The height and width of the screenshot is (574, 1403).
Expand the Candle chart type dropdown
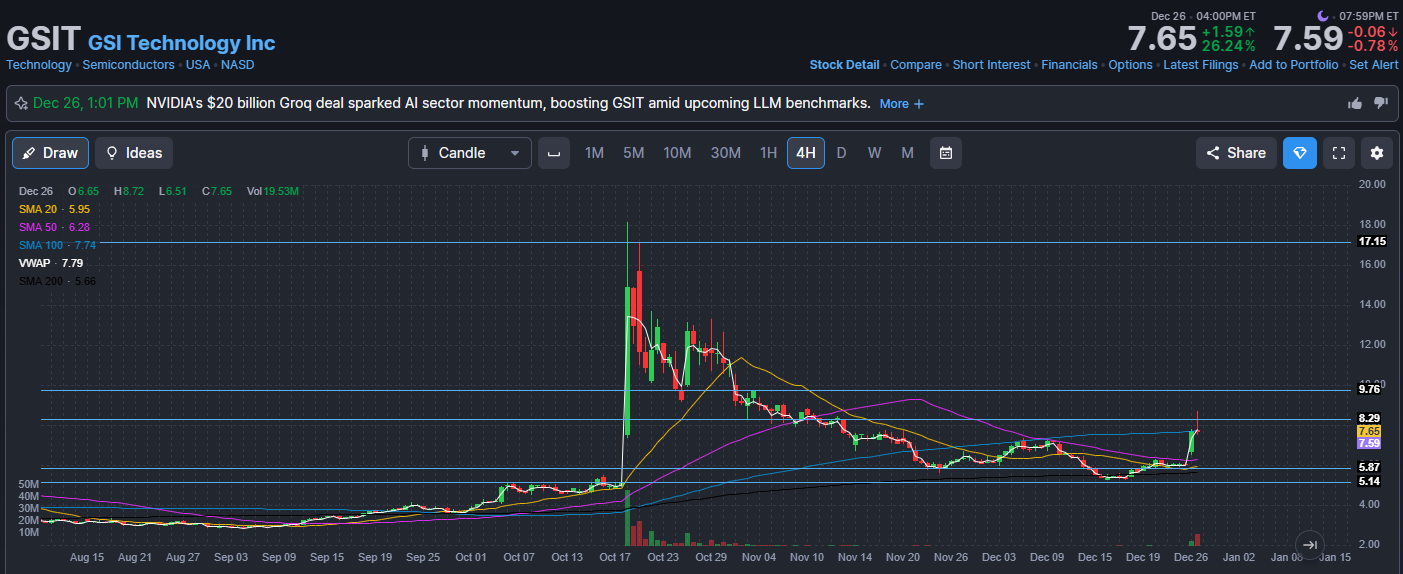(x=470, y=153)
